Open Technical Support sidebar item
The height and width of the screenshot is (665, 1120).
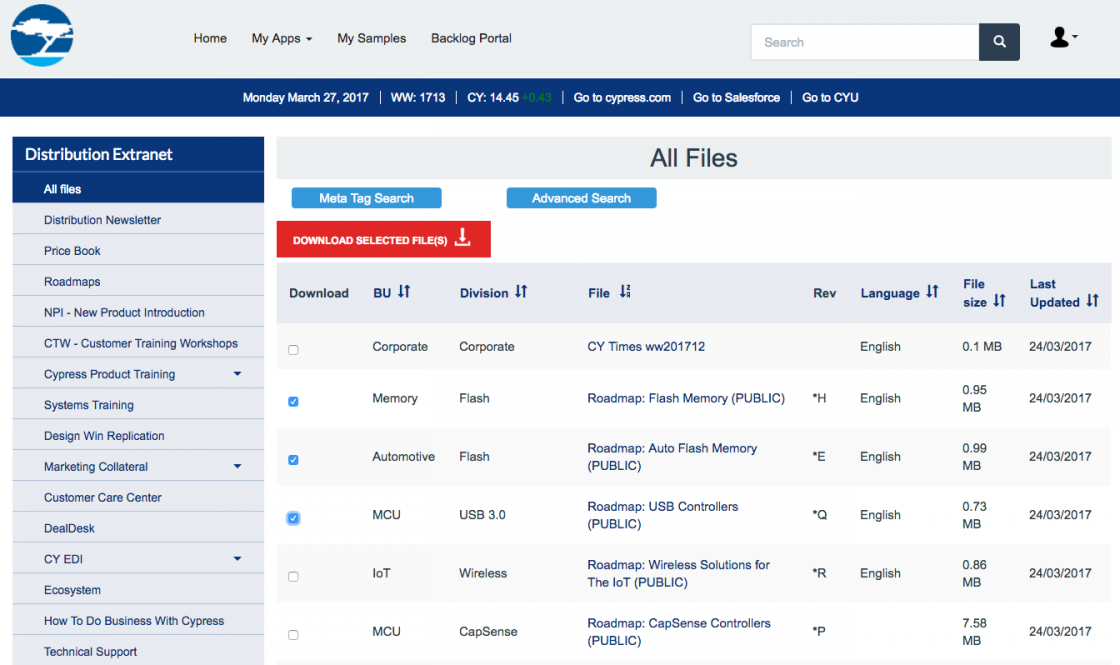[x=138, y=651]
